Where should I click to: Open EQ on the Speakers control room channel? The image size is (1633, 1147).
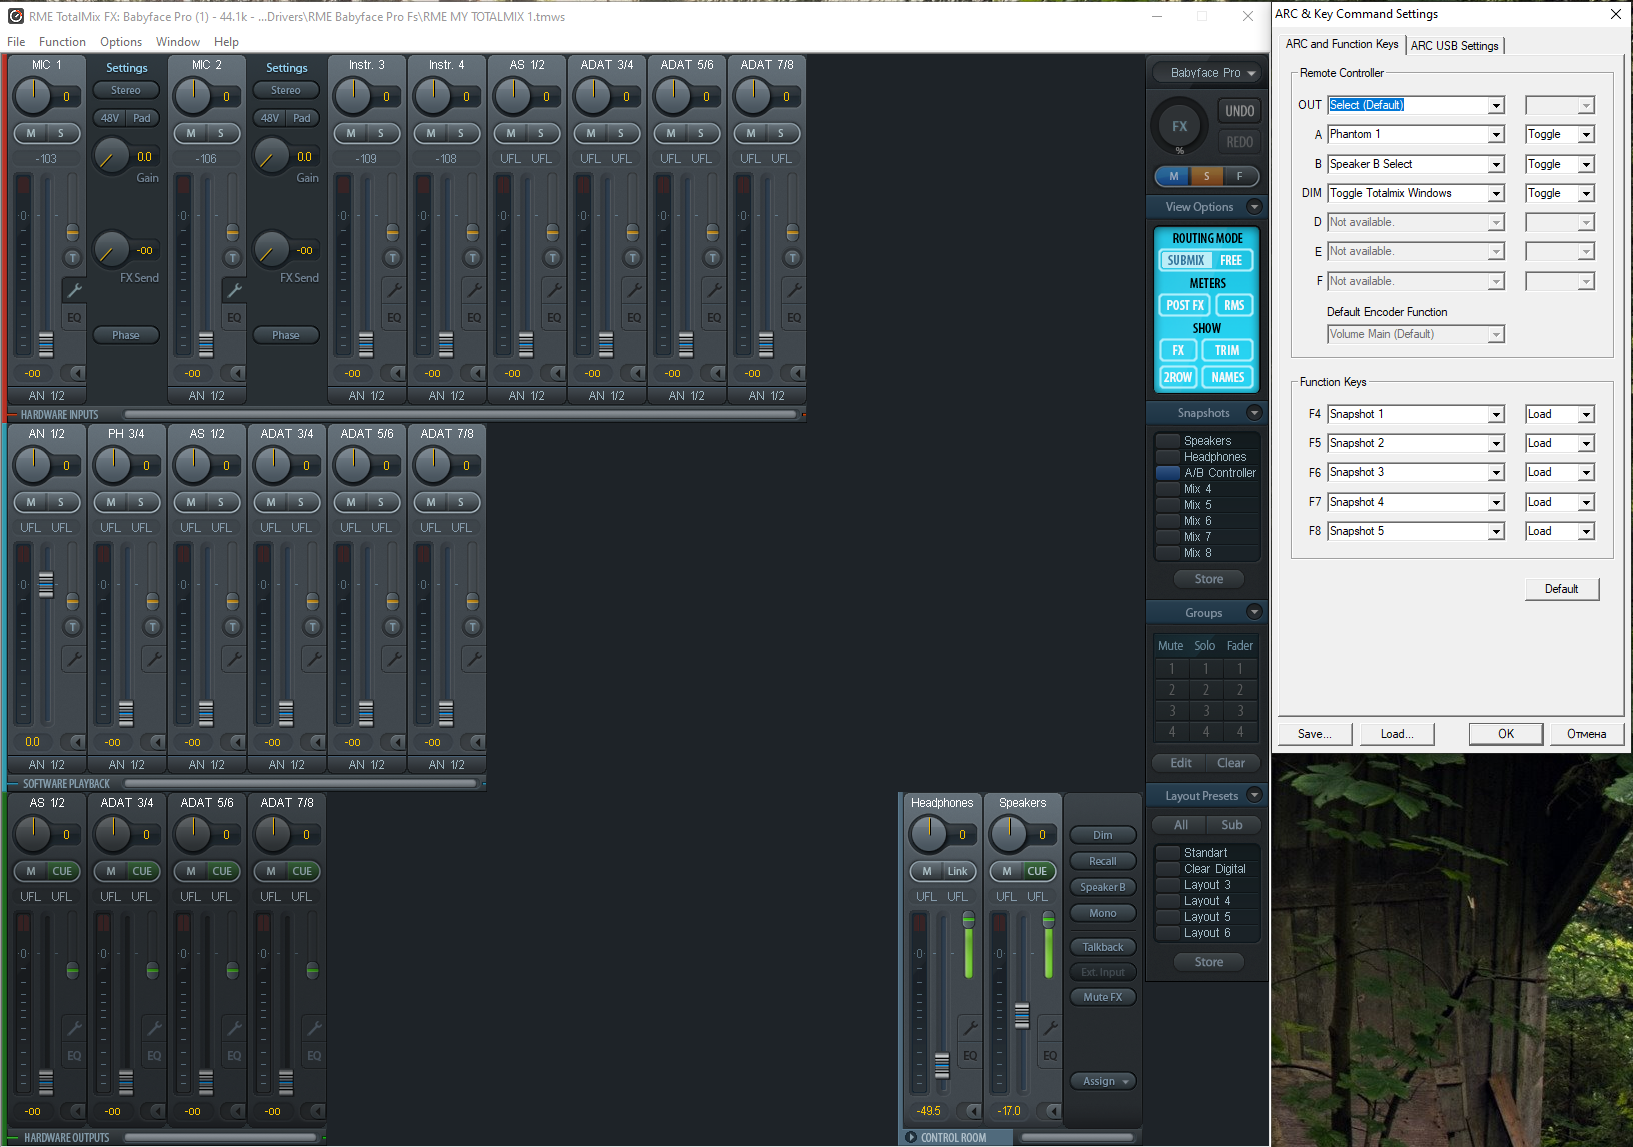pos(1050,1055)
